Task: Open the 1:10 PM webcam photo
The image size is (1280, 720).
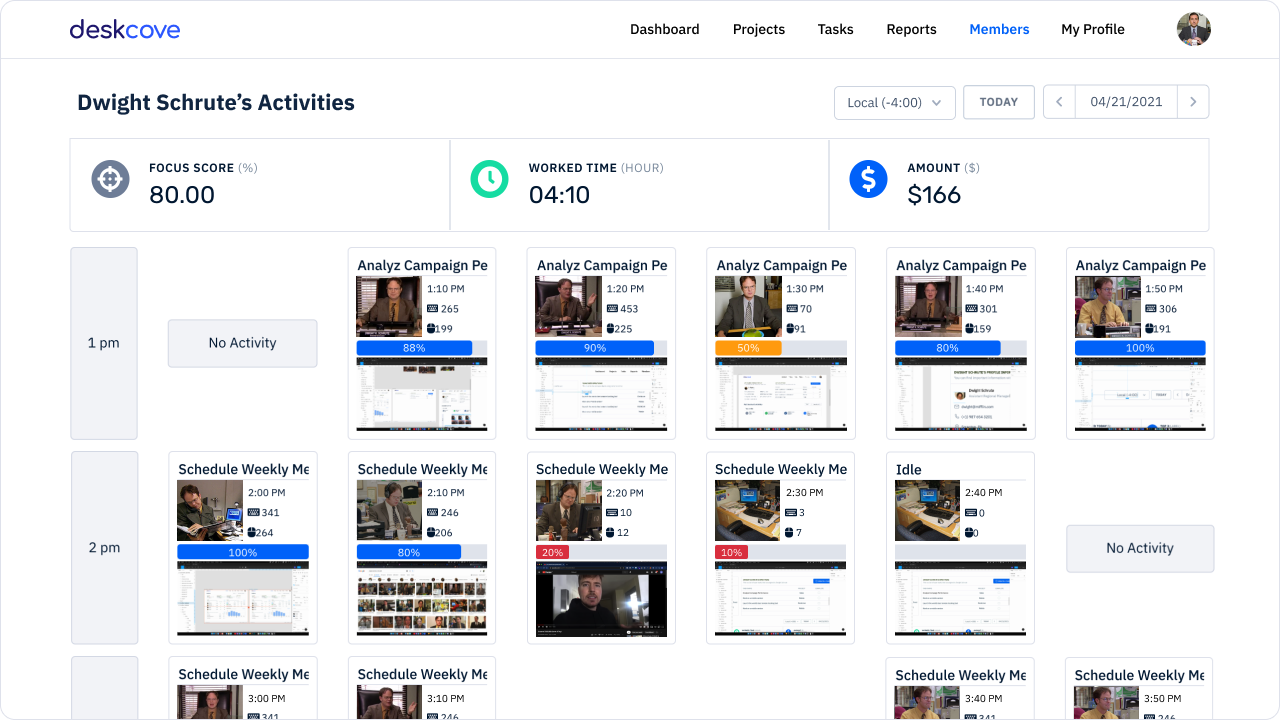Action: [389, 306]
